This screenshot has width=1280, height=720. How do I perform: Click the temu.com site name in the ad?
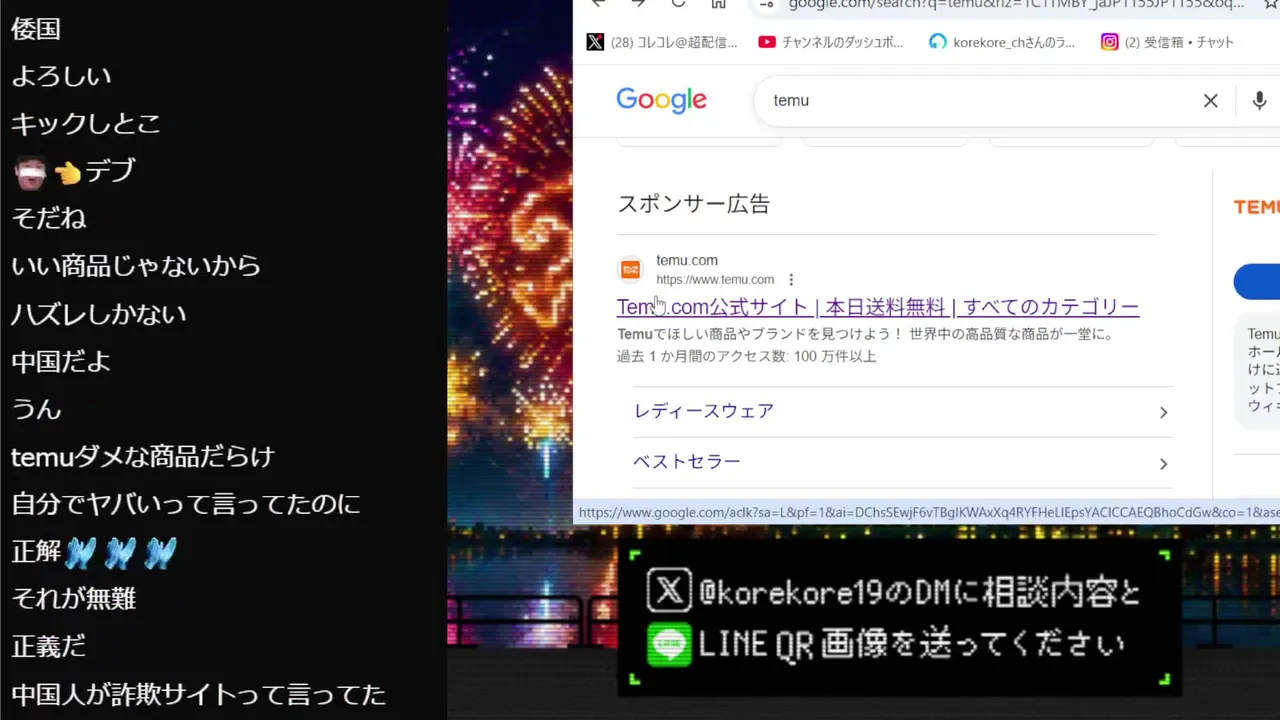(x=687, y=260)
